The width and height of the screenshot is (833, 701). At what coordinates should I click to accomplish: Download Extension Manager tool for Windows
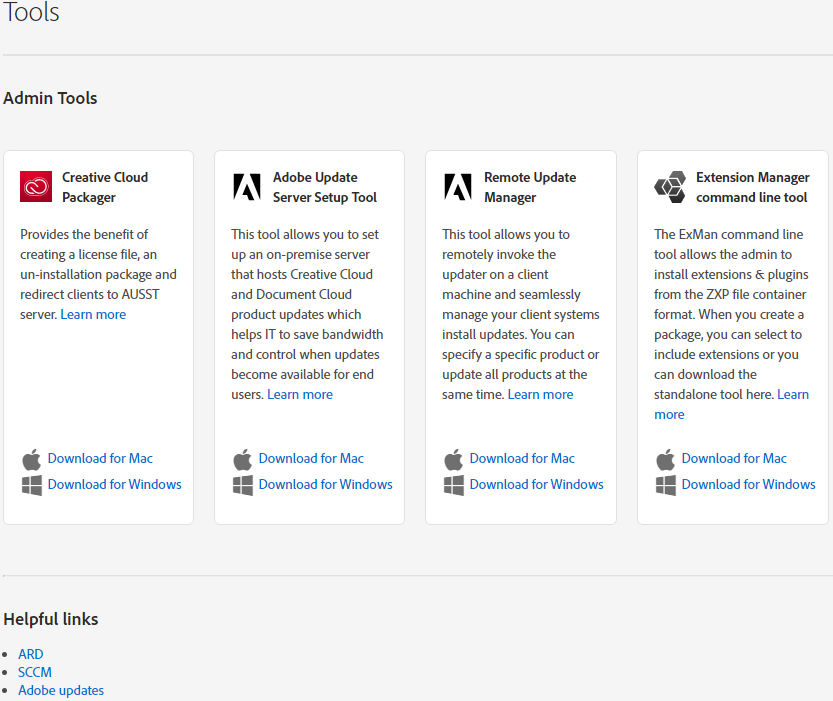point(748,485)
